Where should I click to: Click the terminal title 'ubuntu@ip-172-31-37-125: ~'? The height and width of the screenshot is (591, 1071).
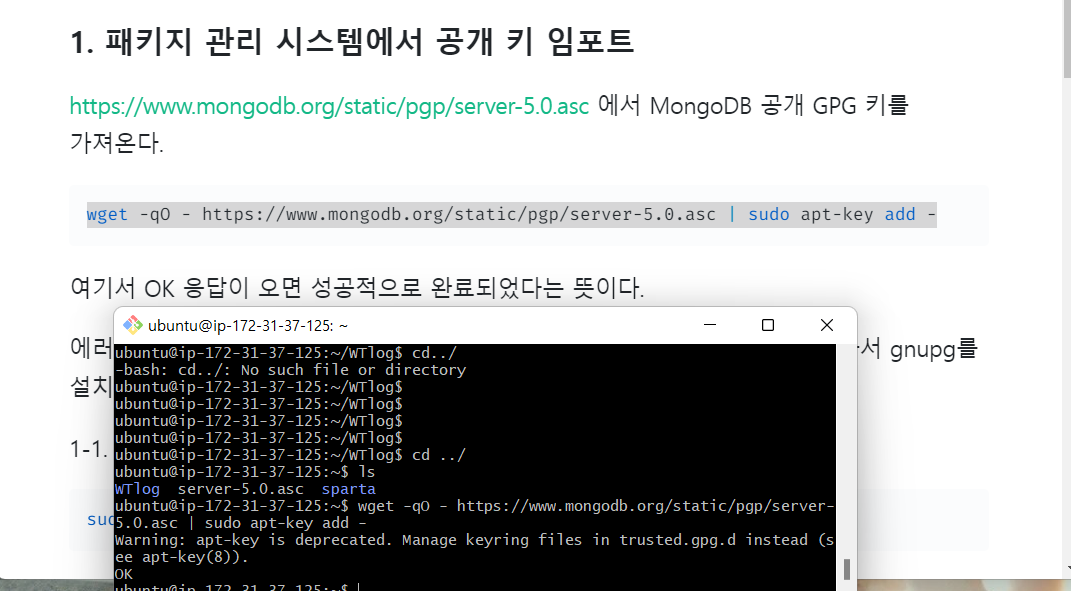248,325
